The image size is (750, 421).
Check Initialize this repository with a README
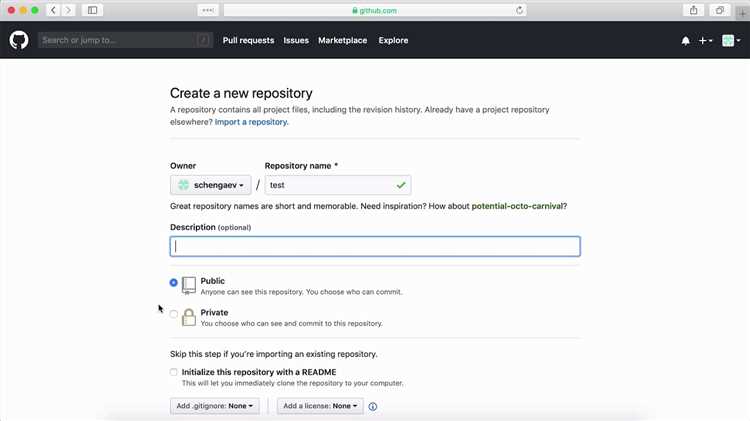174,372
